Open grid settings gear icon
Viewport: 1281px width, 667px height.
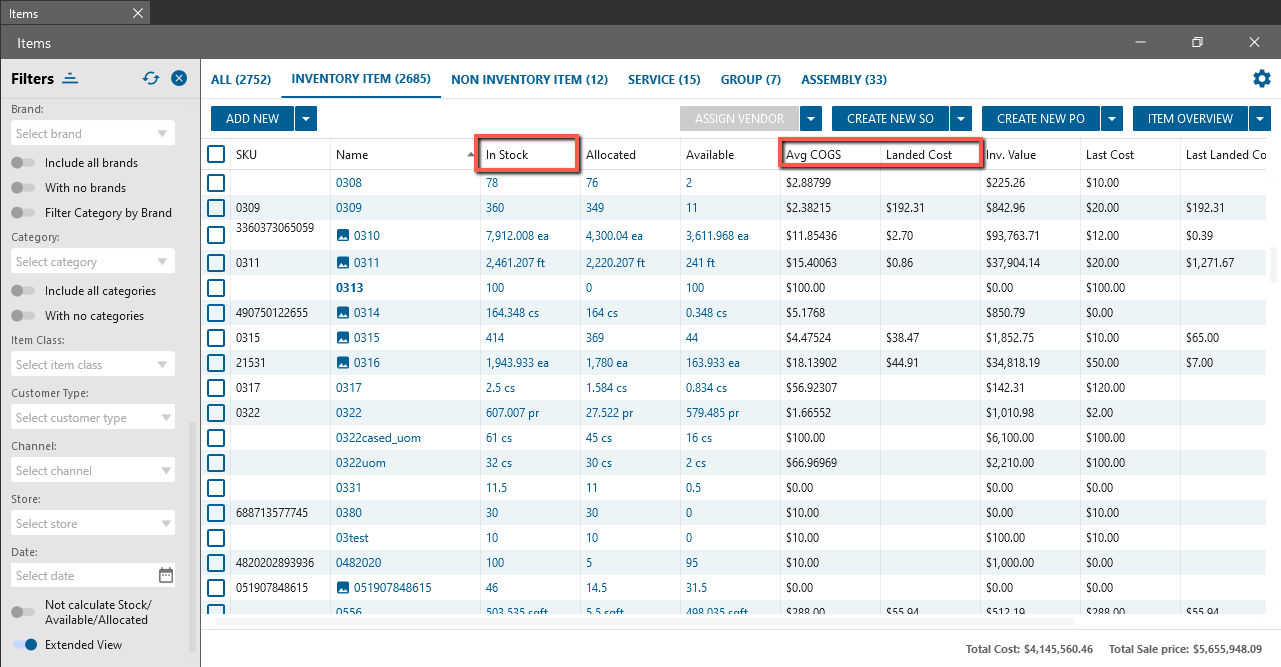pyautogui.click(x=1261, y=79)
